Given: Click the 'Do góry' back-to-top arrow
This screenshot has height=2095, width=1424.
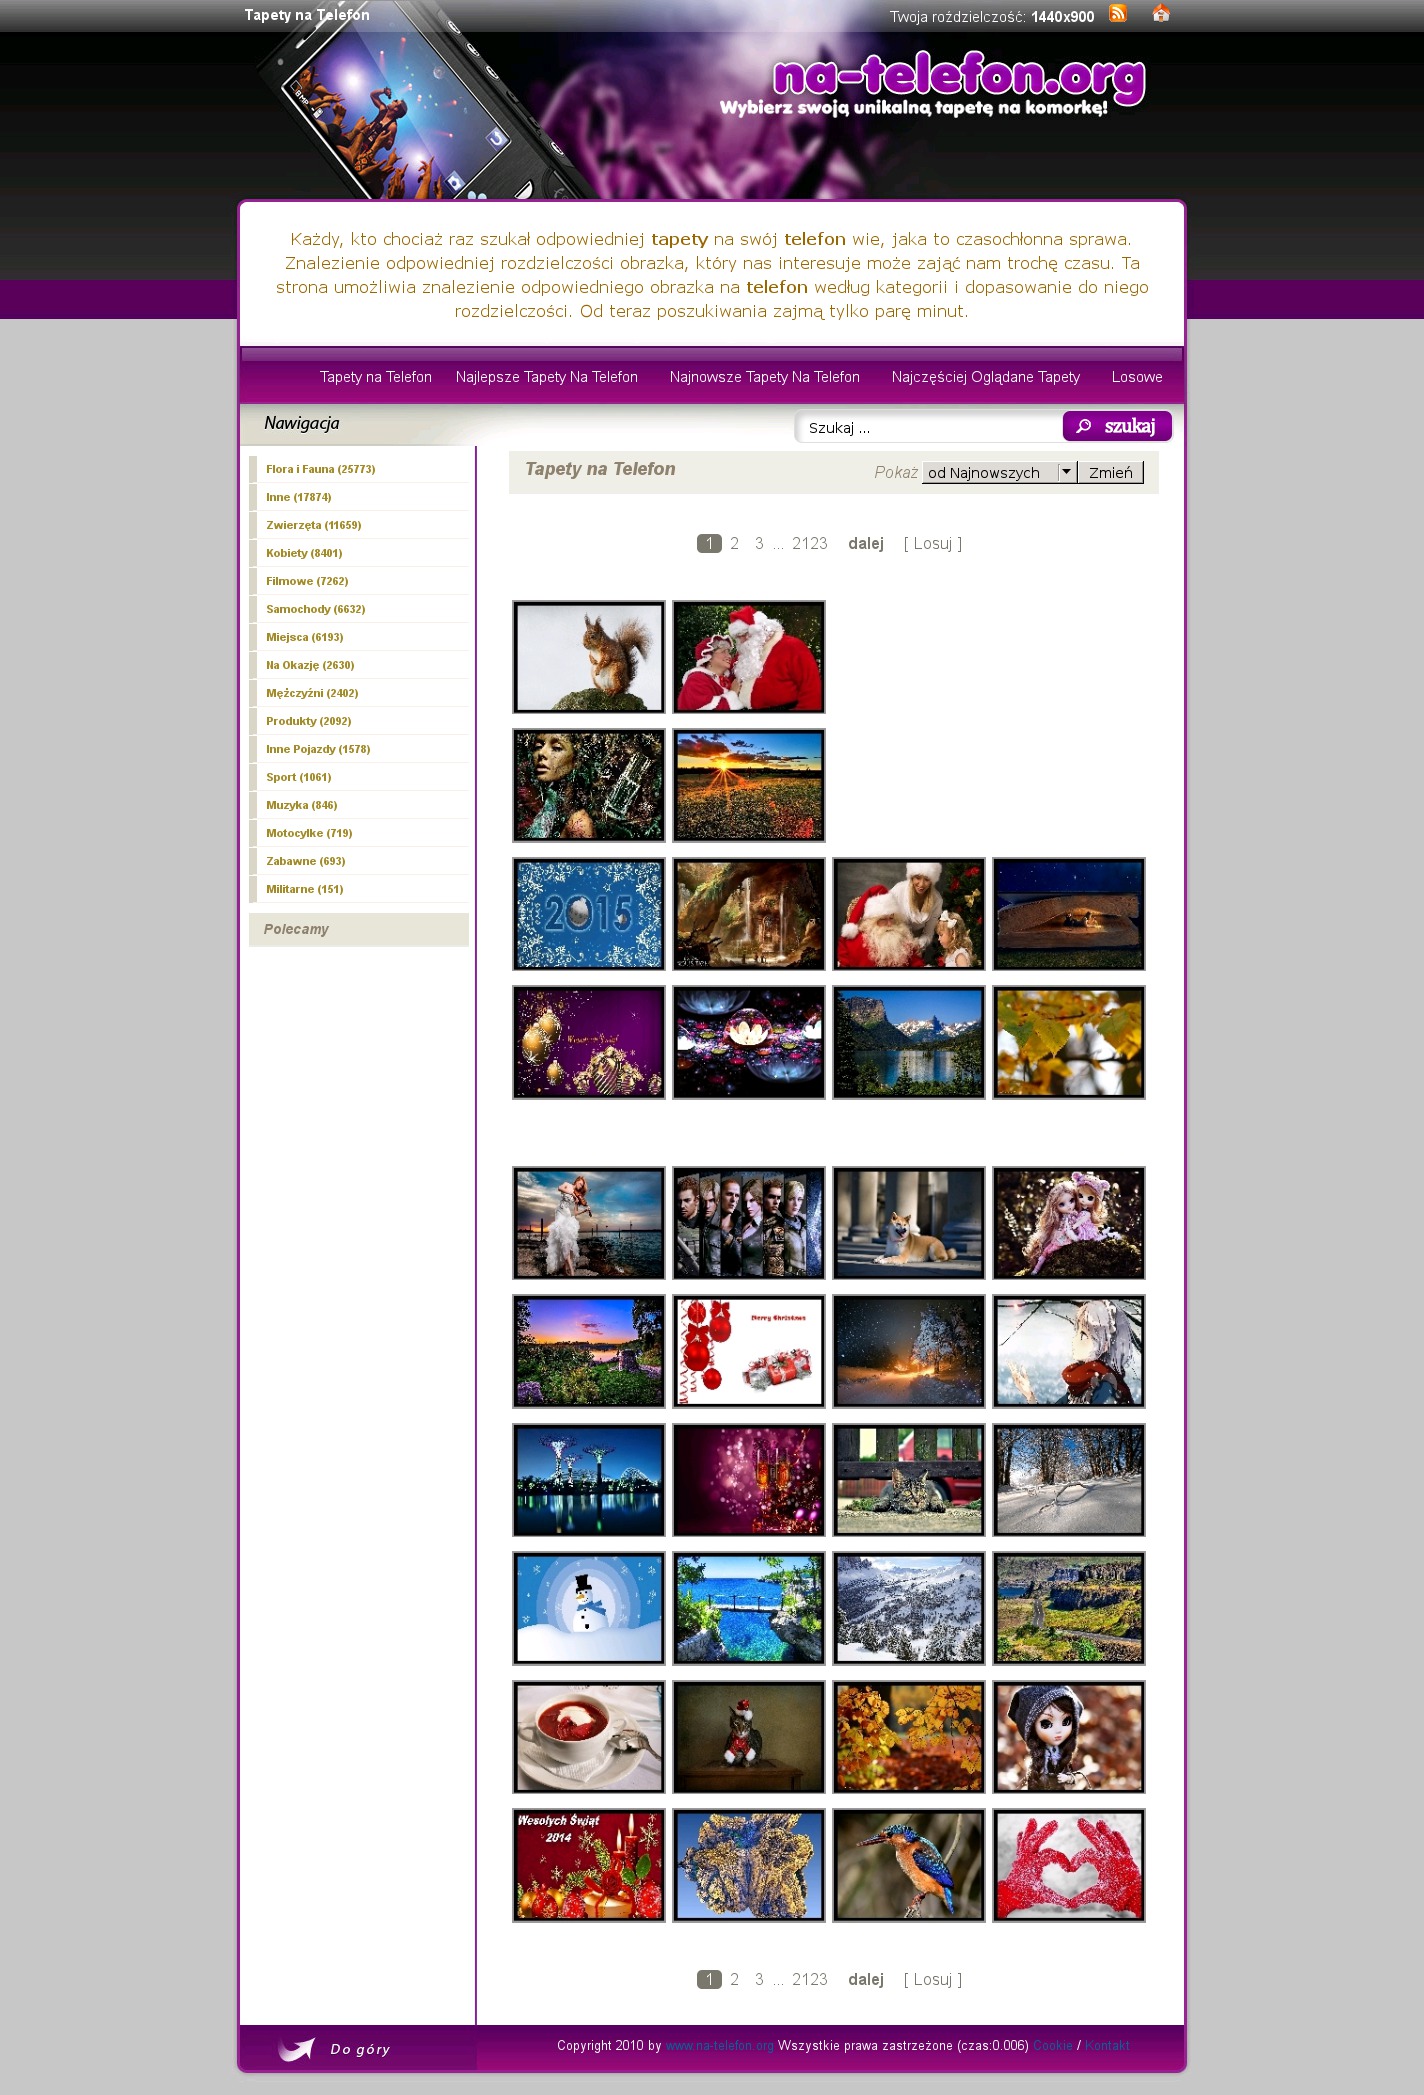Looking at the screenshot, I should [x=334, y=2049].
